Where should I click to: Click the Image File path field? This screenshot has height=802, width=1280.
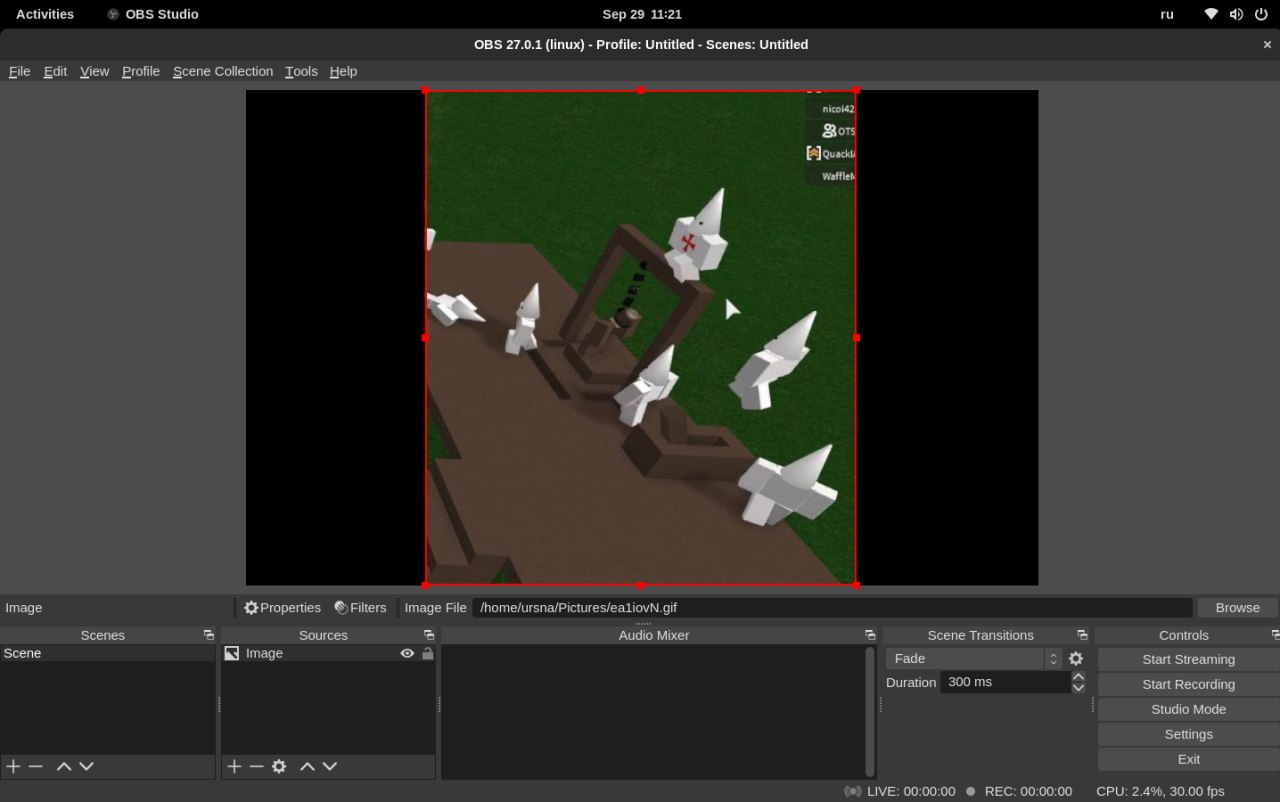pos(832,607)
